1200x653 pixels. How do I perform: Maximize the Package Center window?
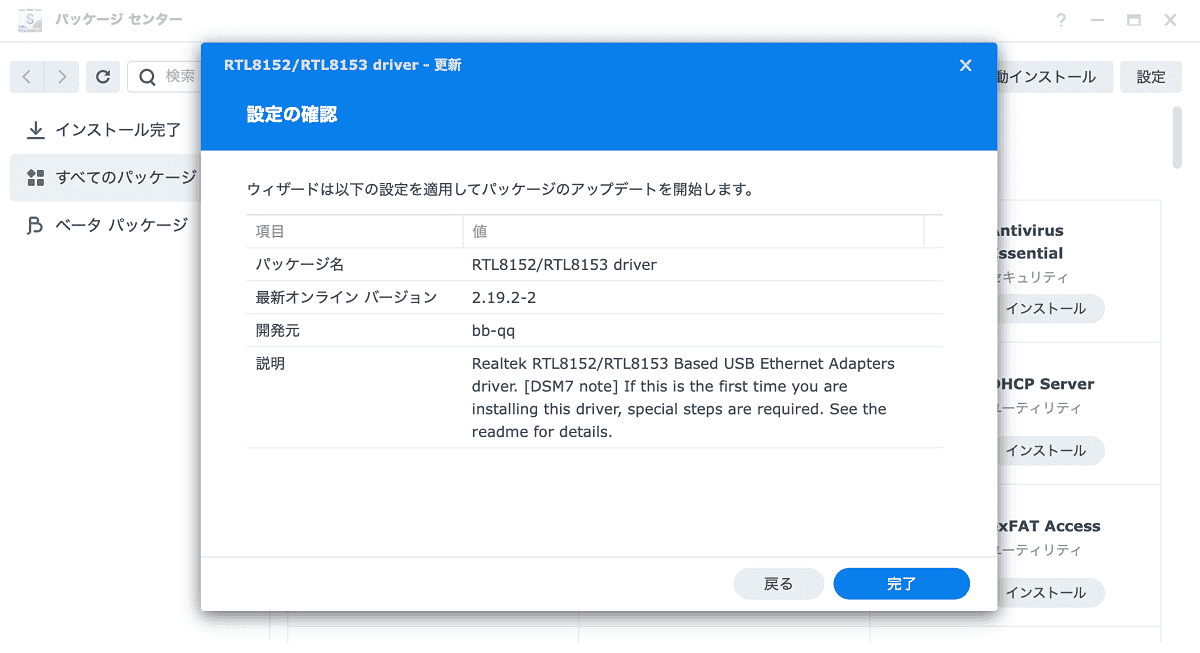[x=1134, y=20]
